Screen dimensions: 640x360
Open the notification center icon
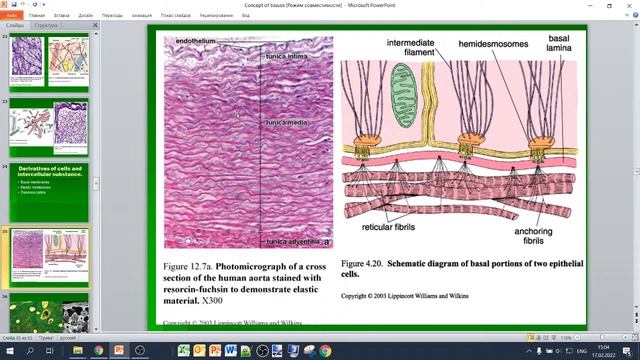[627, 351]
